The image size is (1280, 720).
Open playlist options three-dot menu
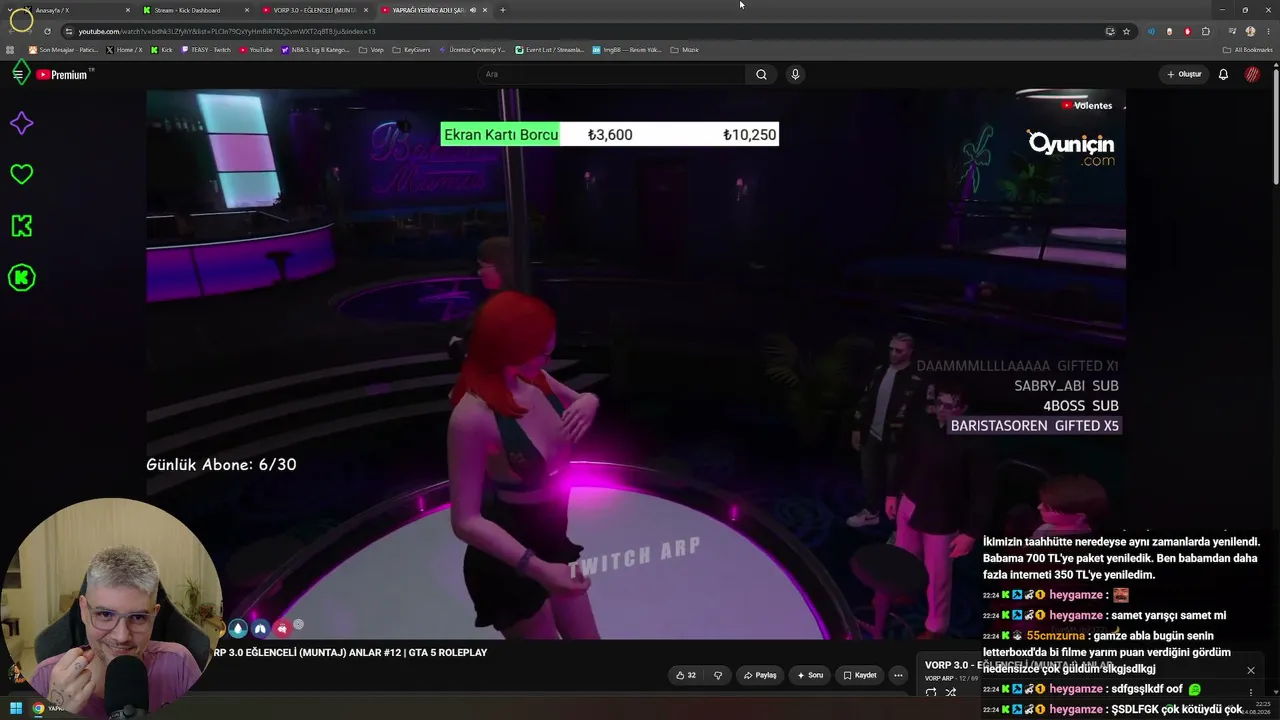tap(1250, 692)
